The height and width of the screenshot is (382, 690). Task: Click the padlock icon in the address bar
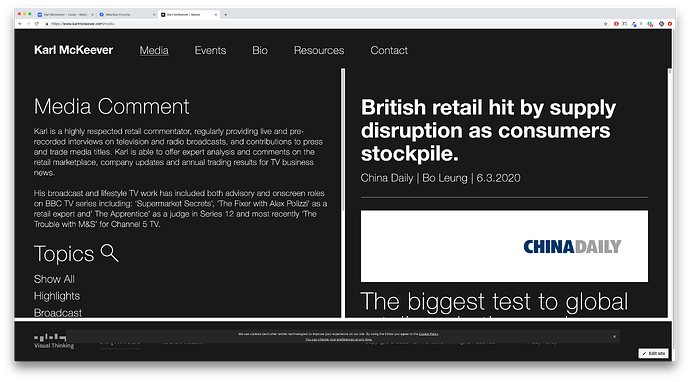click(x=47, y=24)
